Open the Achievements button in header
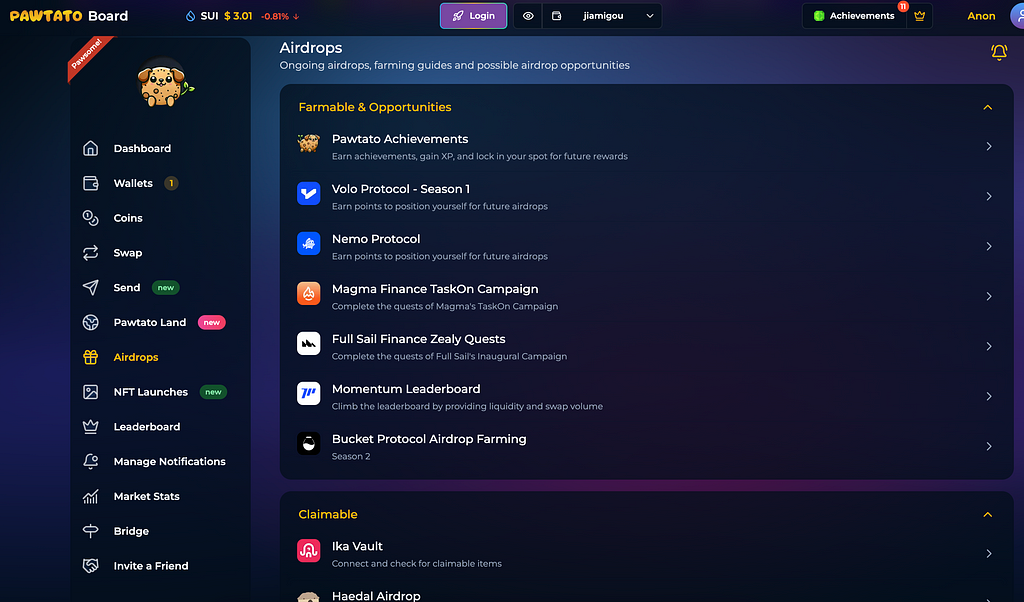The image size is (1024, 602). click(854, 16)
